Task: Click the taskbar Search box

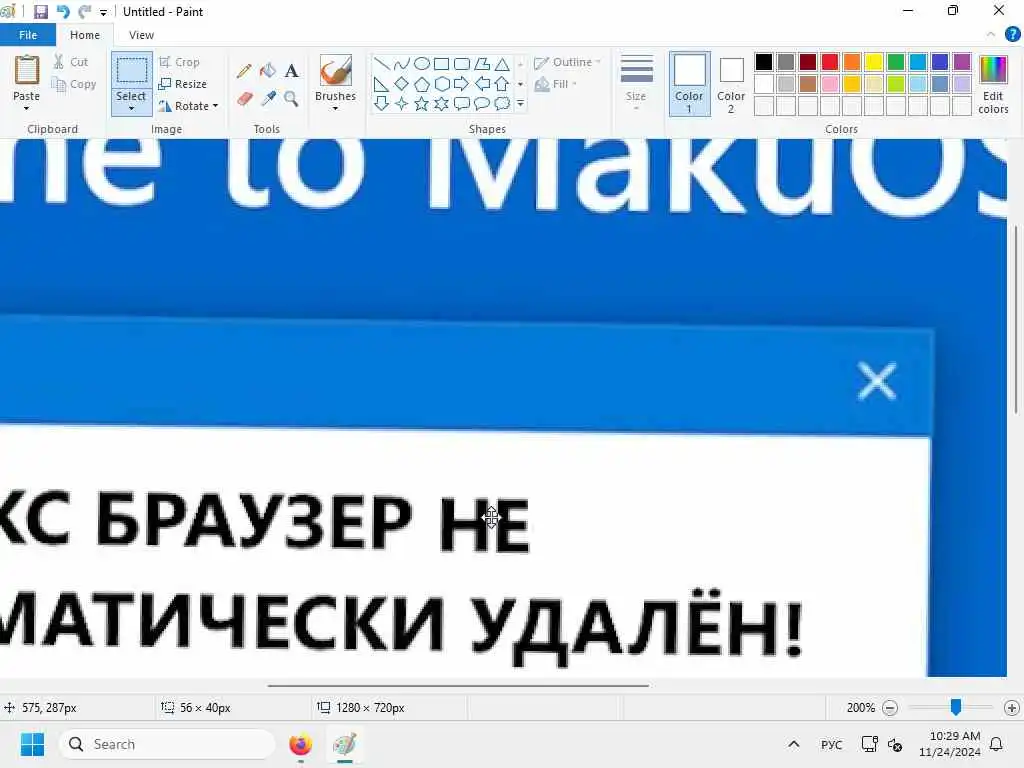Action: click(x=167, y=744)
